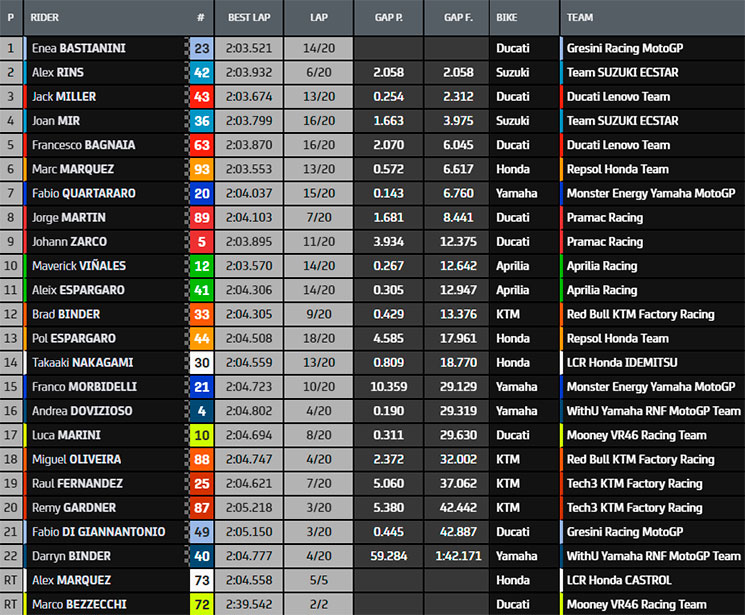Image resolution: width=745 pixels, height=615 pixels.
Task: Click the # column header
Action: [x=201, y=18]
